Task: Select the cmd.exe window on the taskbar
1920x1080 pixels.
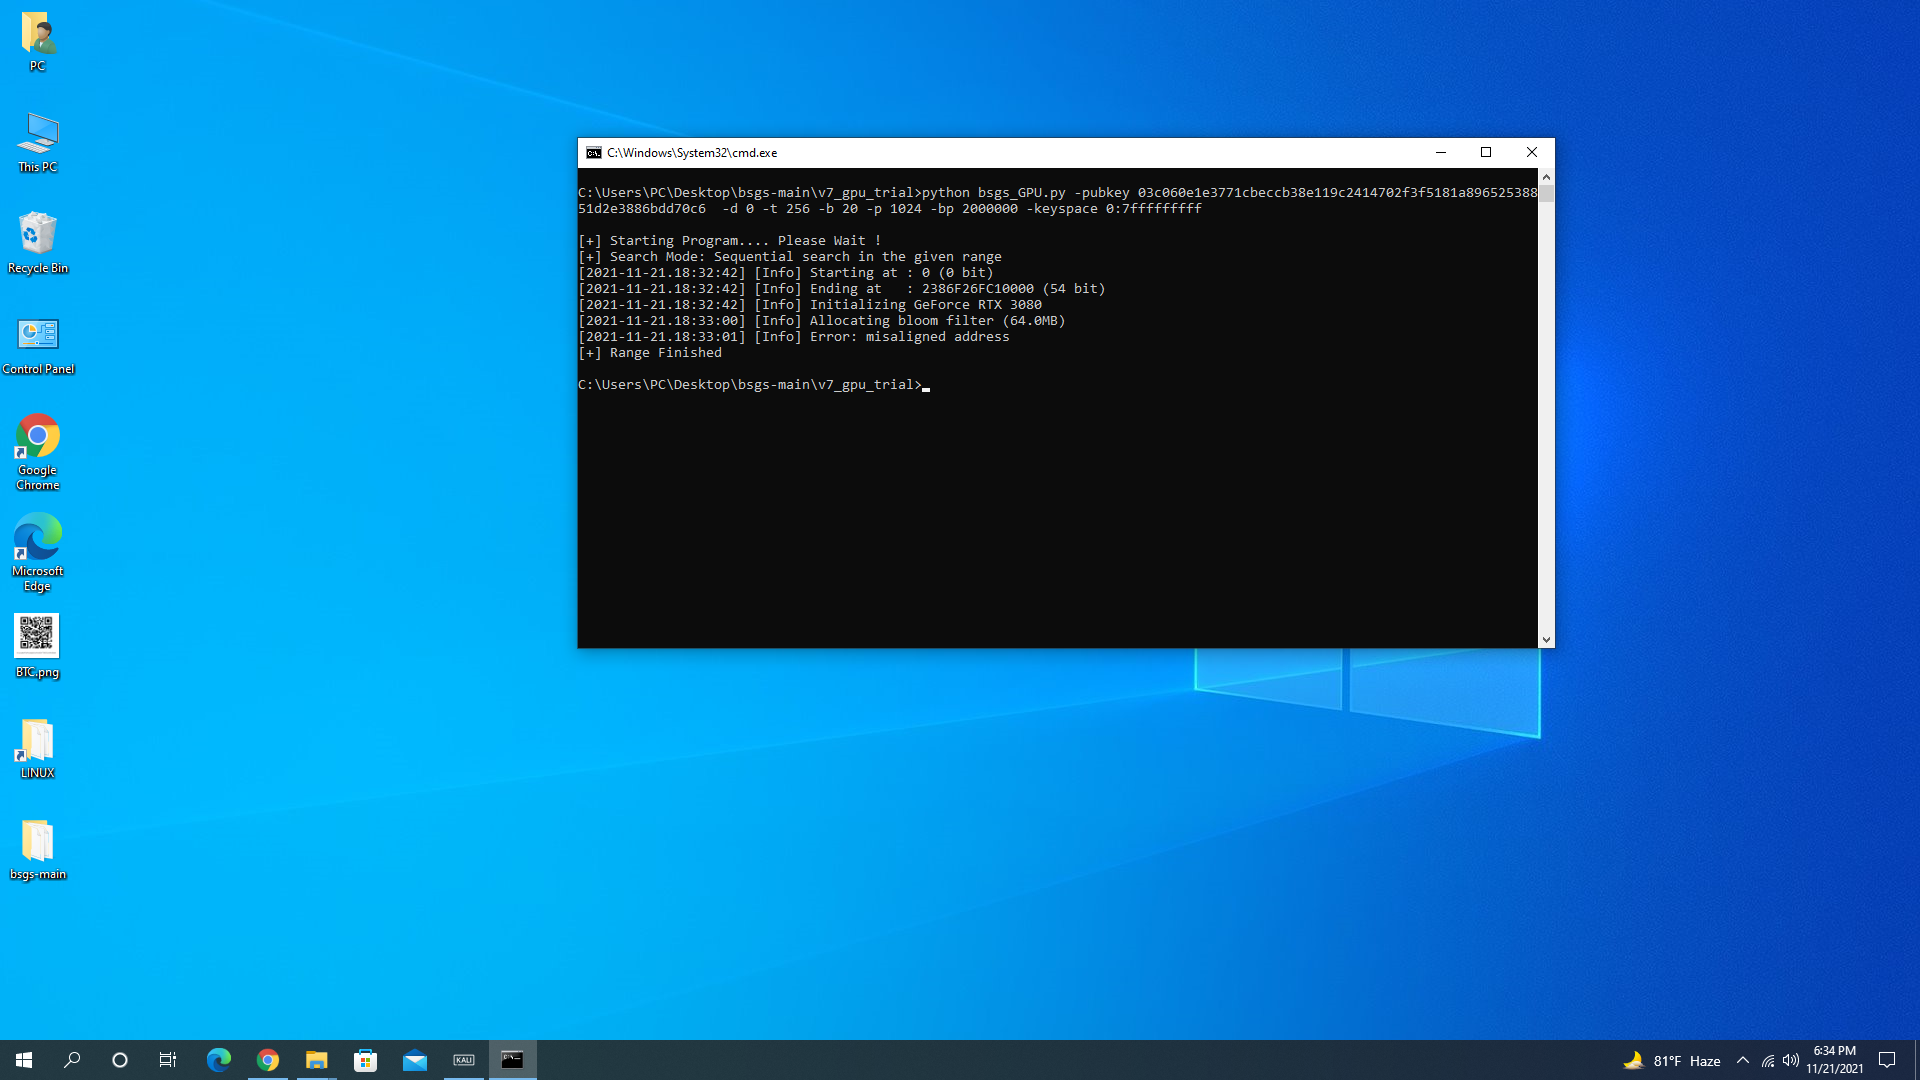Action: click(x=513, y=1059)
